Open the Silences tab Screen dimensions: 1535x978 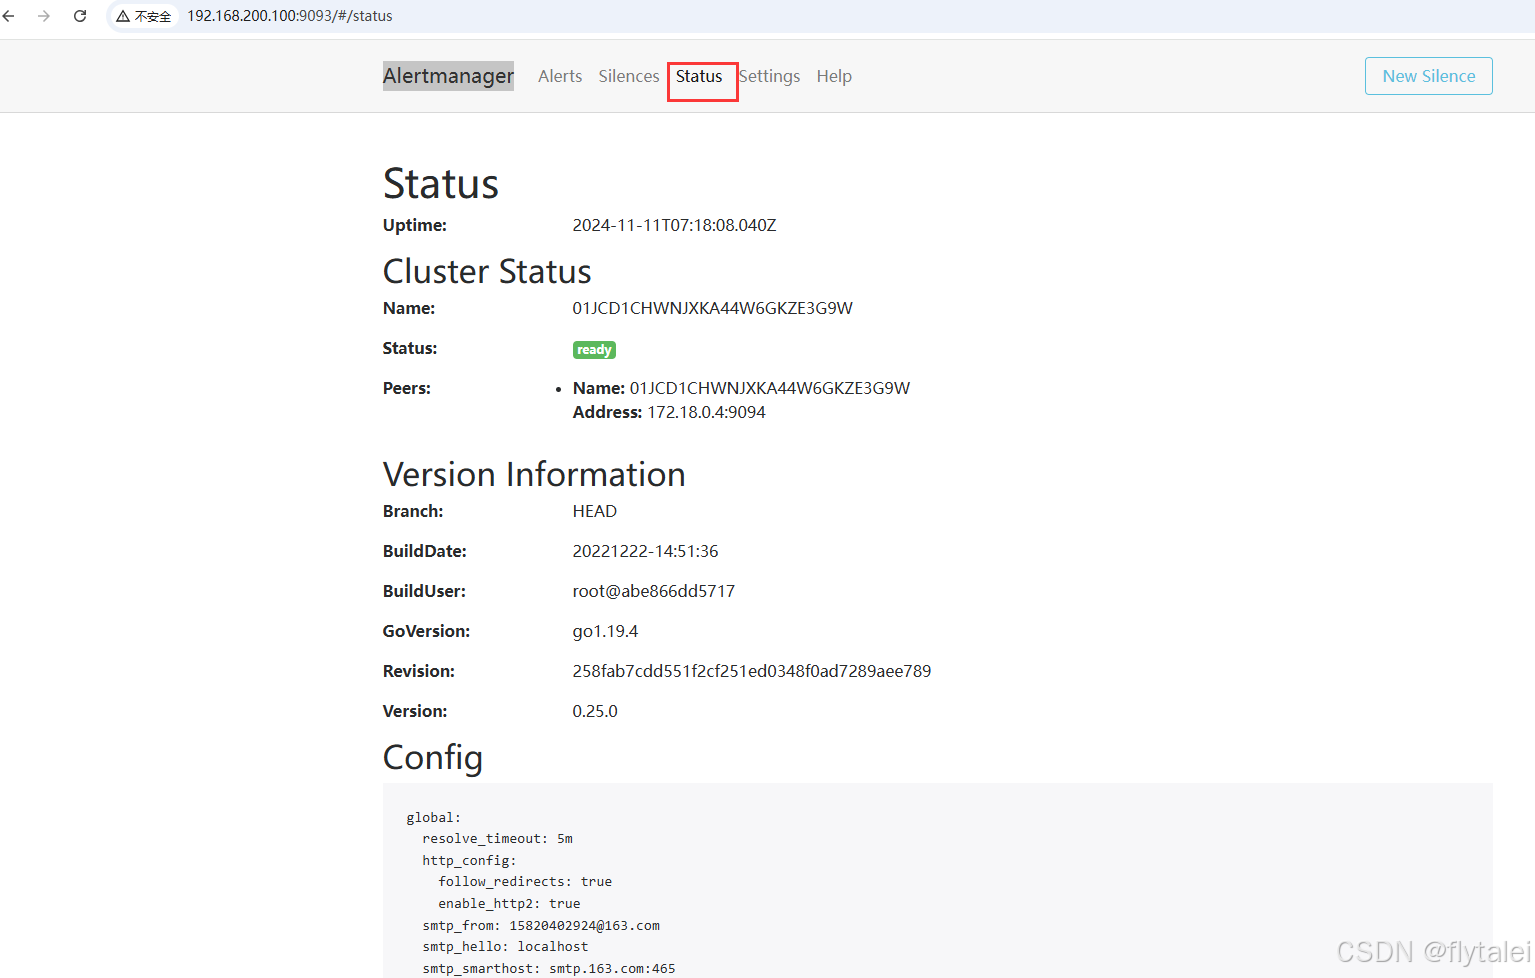(x=629, y=76)
